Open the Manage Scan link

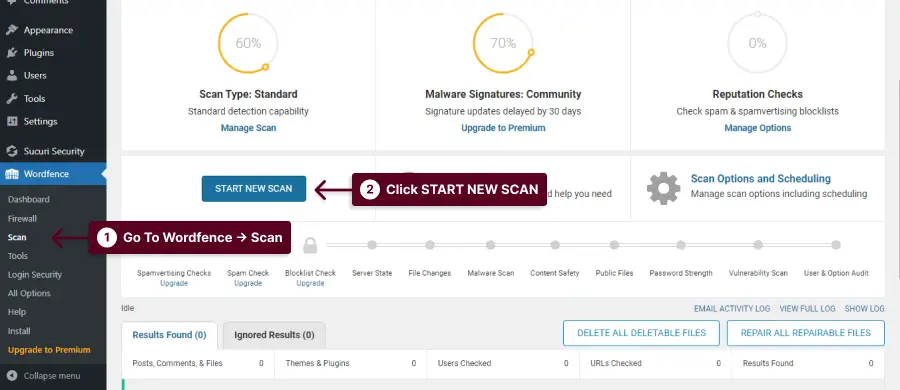coord(249,128)
